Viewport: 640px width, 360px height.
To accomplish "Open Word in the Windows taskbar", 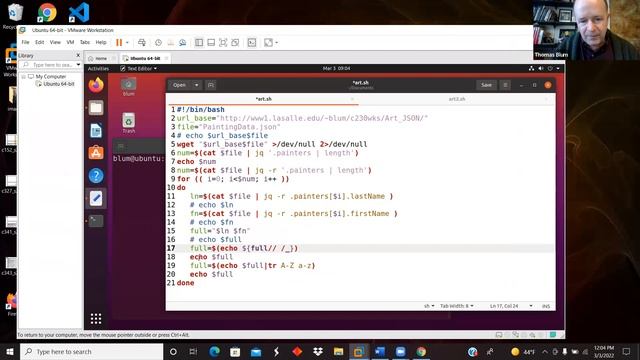I will (380, 351).
